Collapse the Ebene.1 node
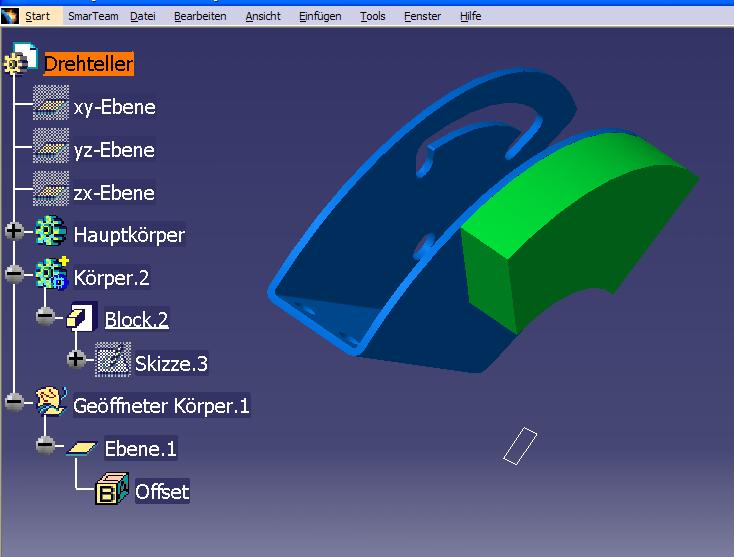Image resolution: width=734 pixels, height=557 pixels. (45, 444)
